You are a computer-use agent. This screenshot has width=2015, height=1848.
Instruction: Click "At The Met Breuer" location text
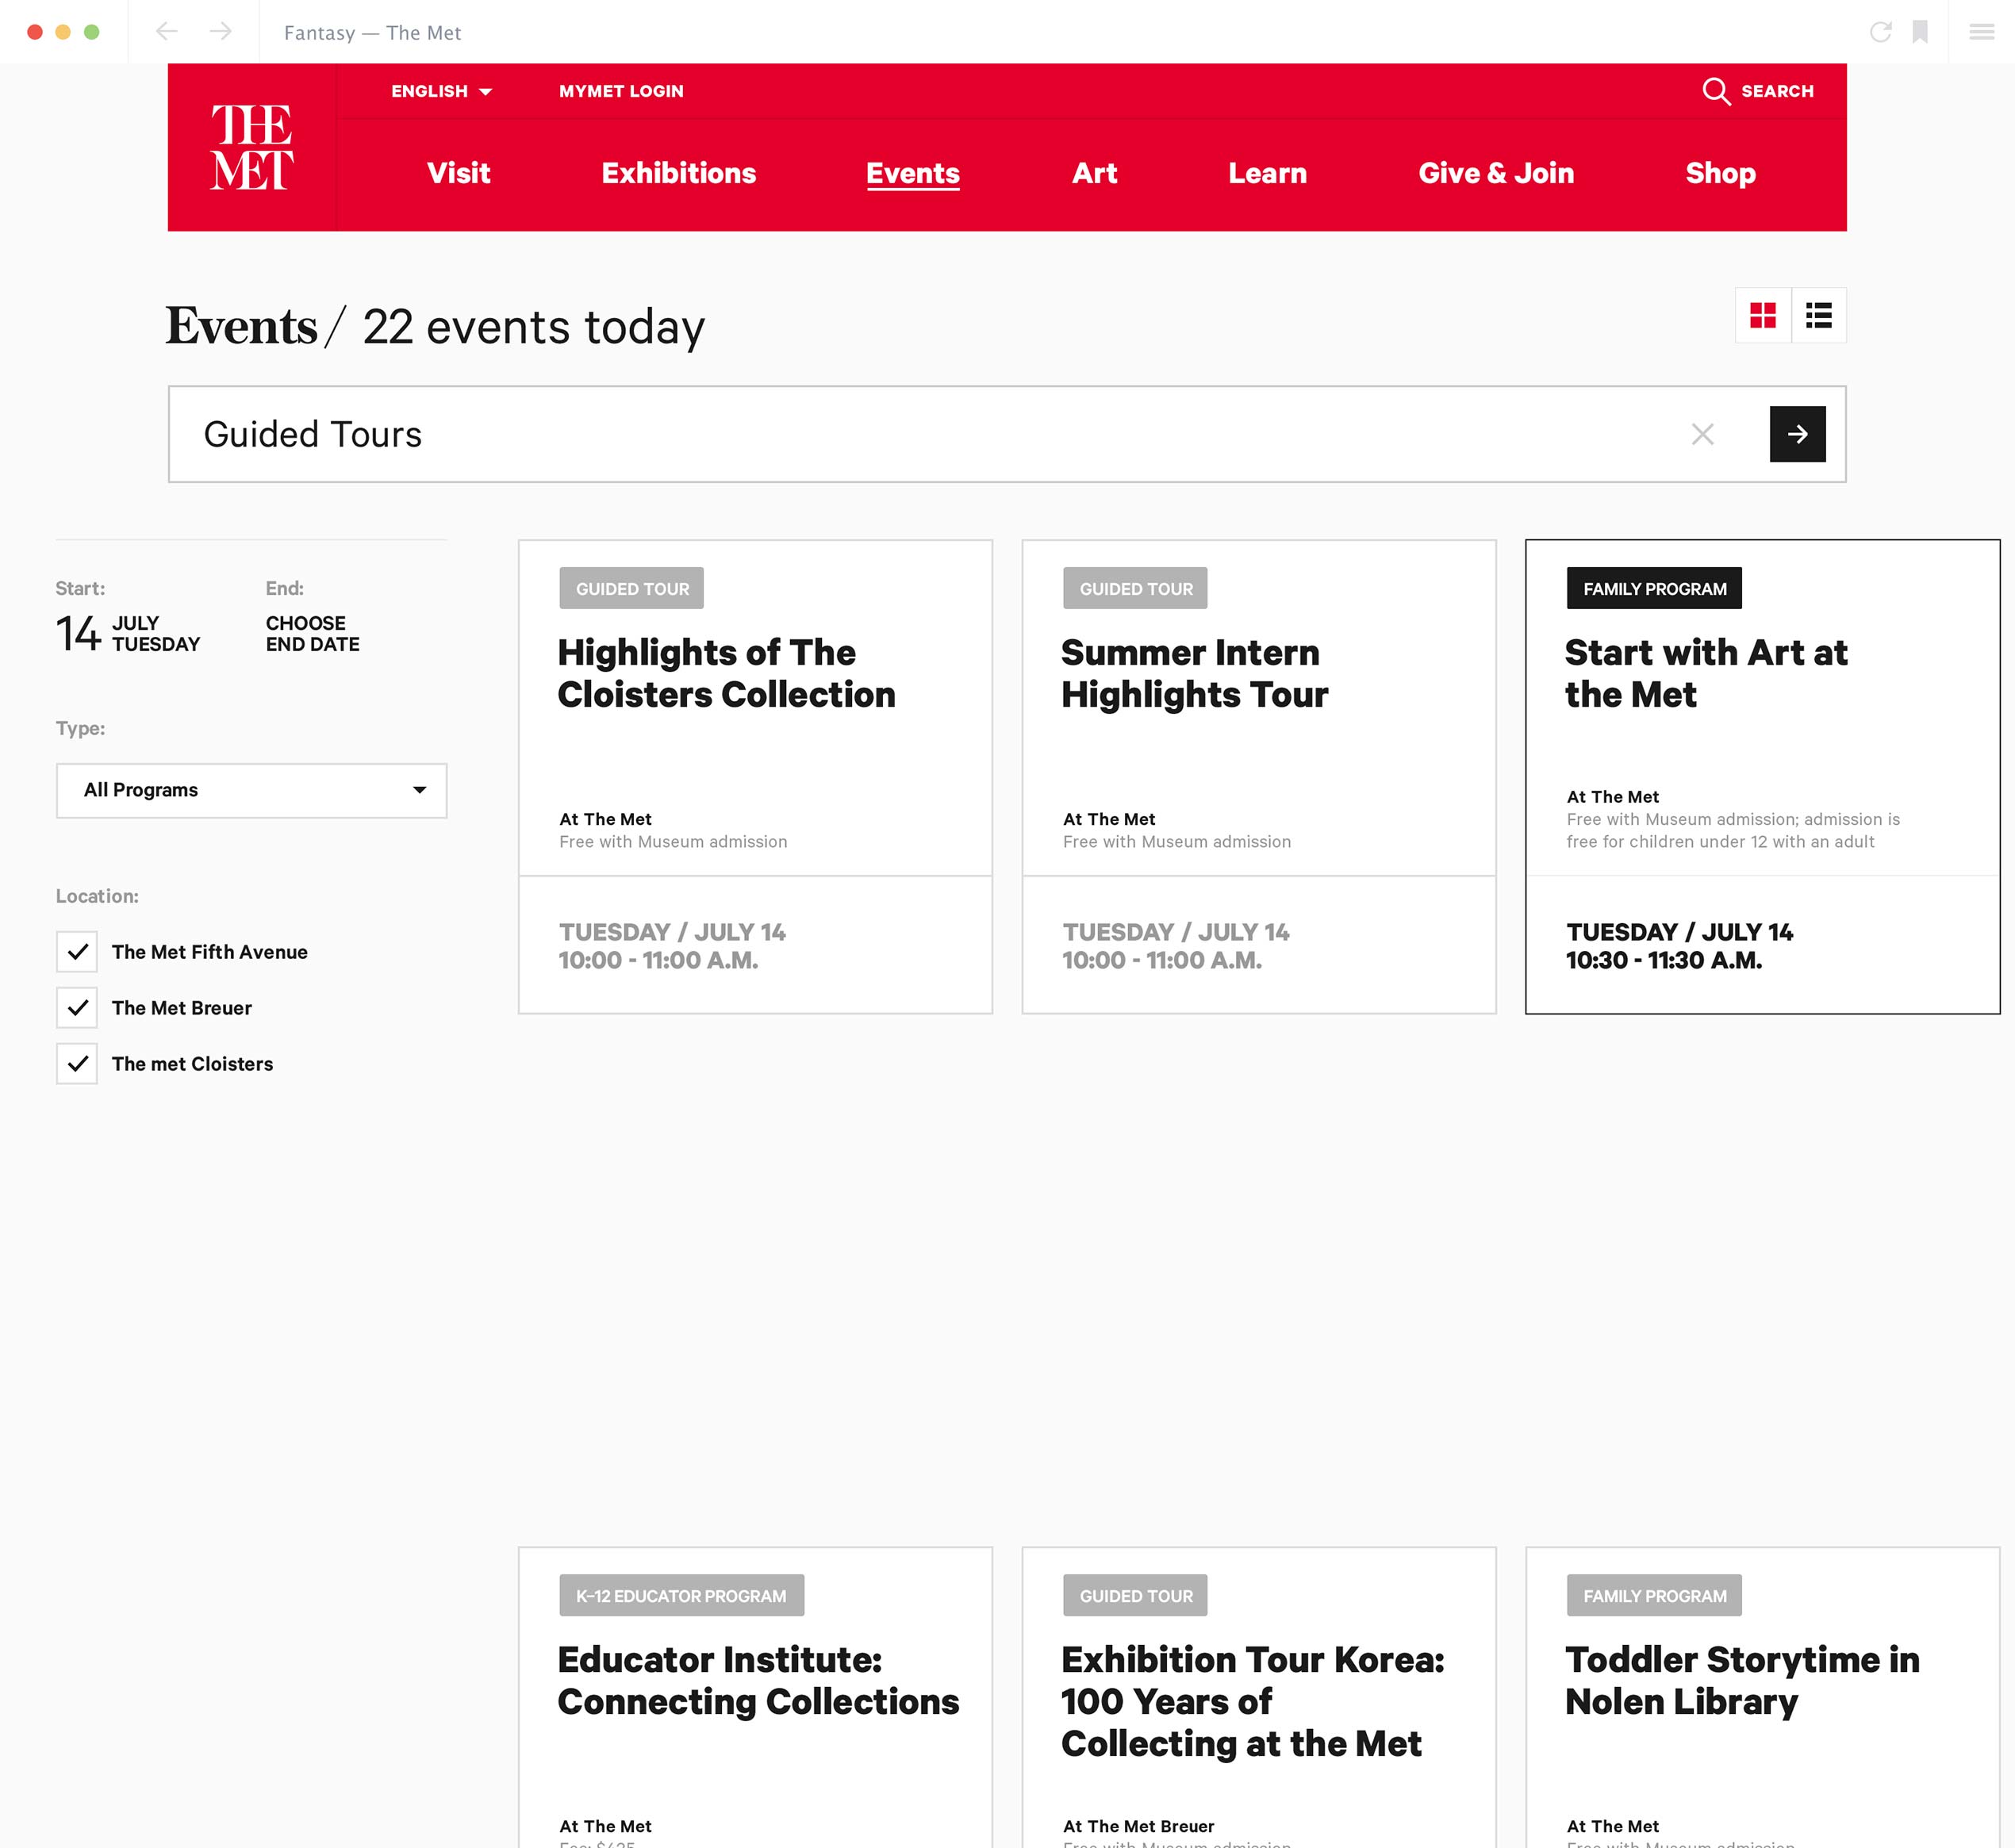(1139, 1826)
